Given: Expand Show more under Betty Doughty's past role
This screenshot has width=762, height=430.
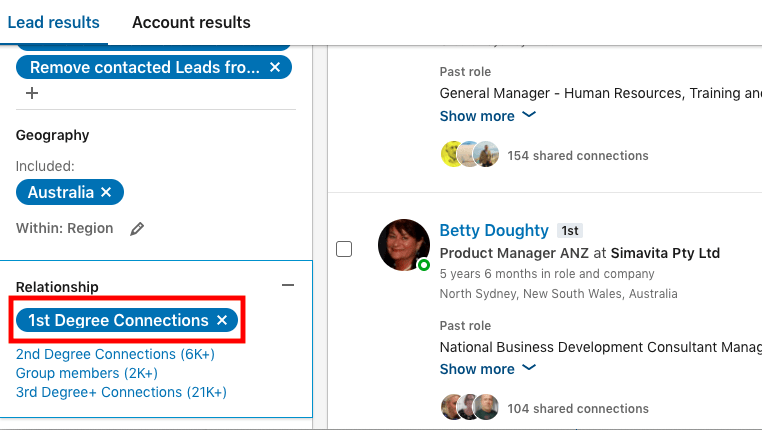Looking at the screenshot, I should pos(487,369).
